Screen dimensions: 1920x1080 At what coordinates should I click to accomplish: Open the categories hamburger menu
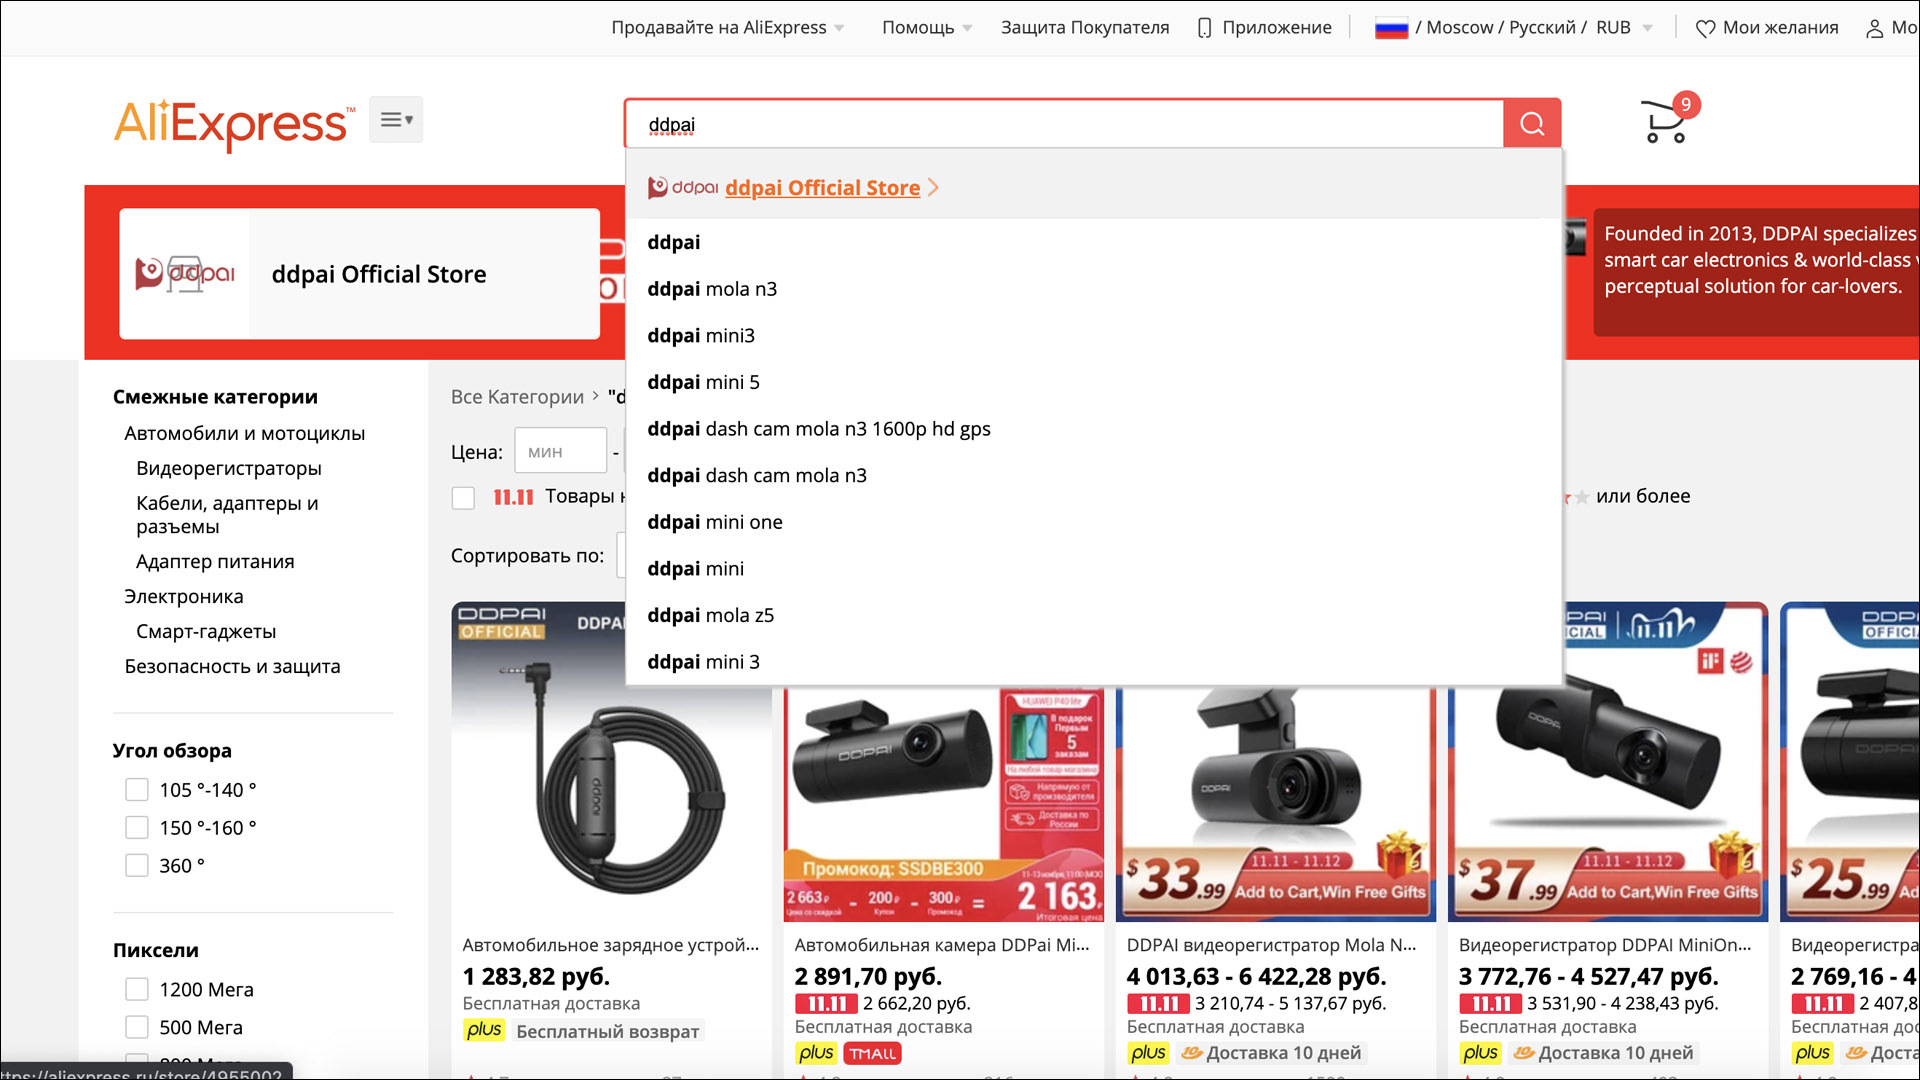pos(396,120)
